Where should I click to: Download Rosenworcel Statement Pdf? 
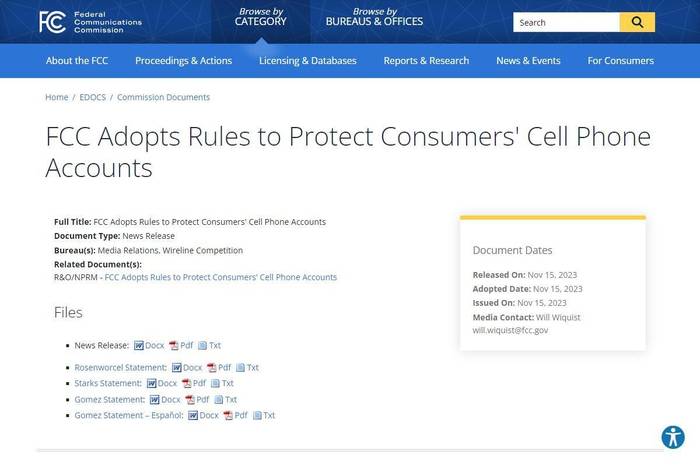[x=219, y=367]
